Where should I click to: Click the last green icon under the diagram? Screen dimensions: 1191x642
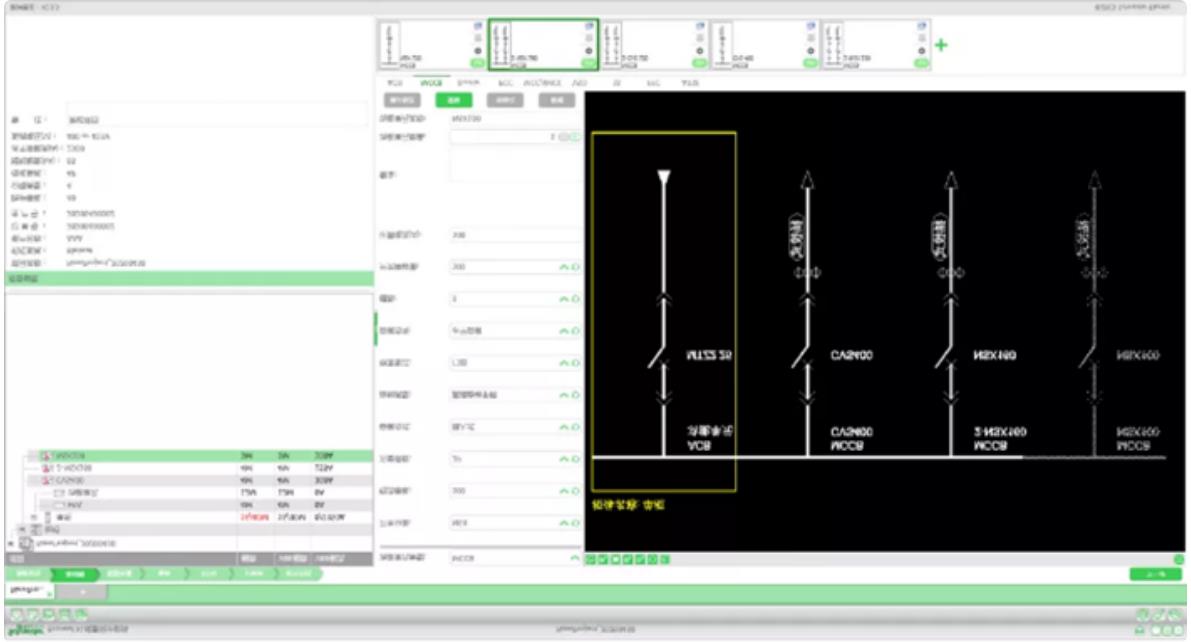[x=664, y=558]
